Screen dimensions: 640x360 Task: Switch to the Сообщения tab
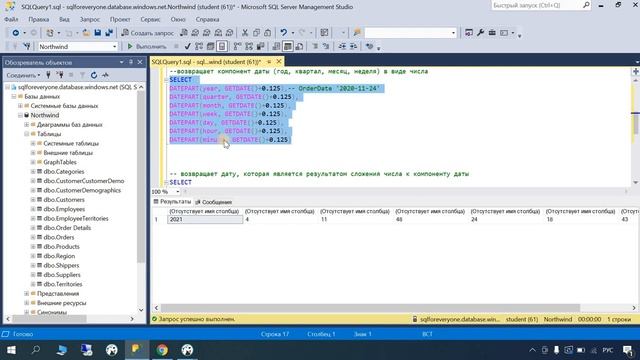click(213, 202)
